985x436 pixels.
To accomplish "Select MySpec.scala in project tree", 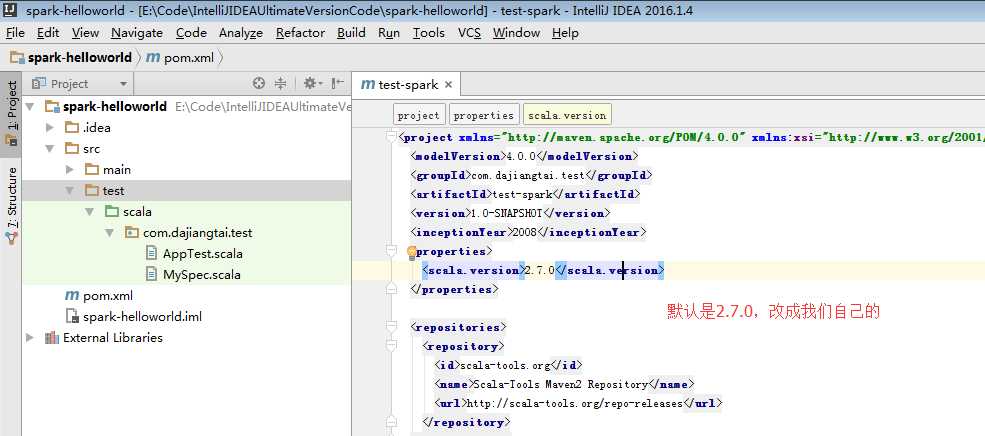I will coord(202,275).
